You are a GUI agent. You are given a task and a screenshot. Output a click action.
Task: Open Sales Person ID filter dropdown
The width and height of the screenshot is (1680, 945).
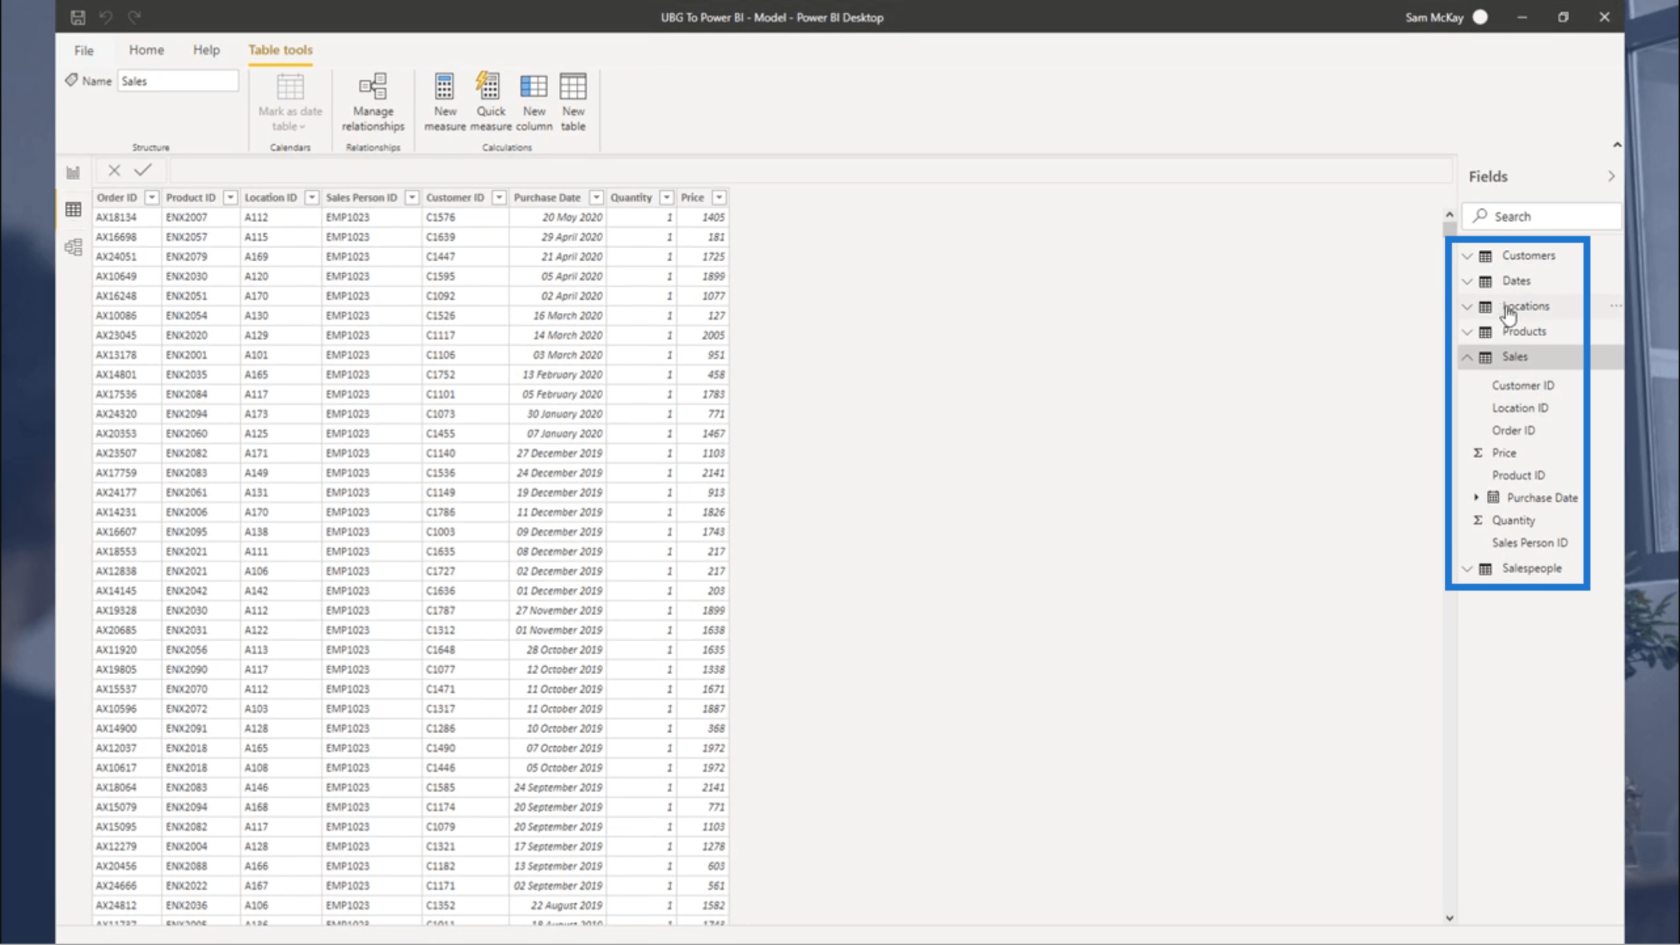tap(411, 198)
